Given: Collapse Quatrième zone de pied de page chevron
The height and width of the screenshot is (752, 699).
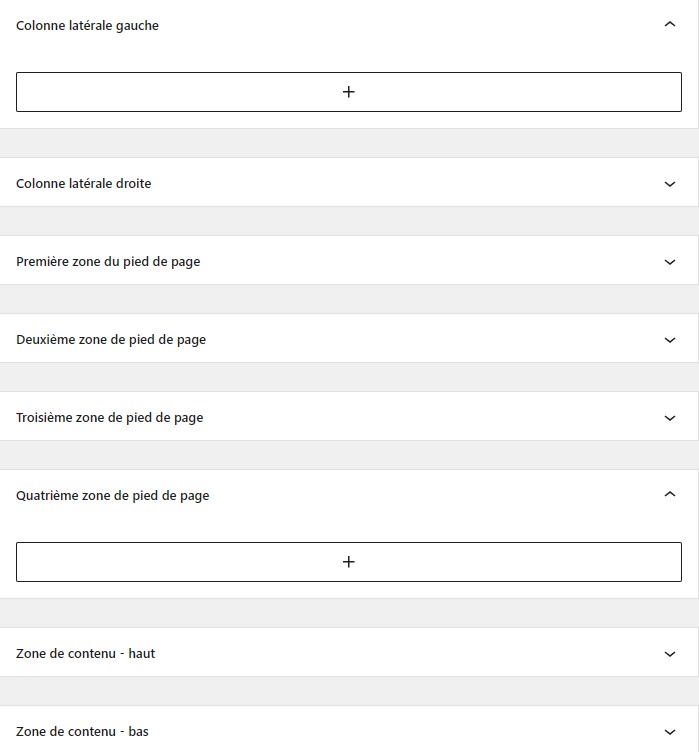Looking at the screenshot, I should click(x=670, y=495).
